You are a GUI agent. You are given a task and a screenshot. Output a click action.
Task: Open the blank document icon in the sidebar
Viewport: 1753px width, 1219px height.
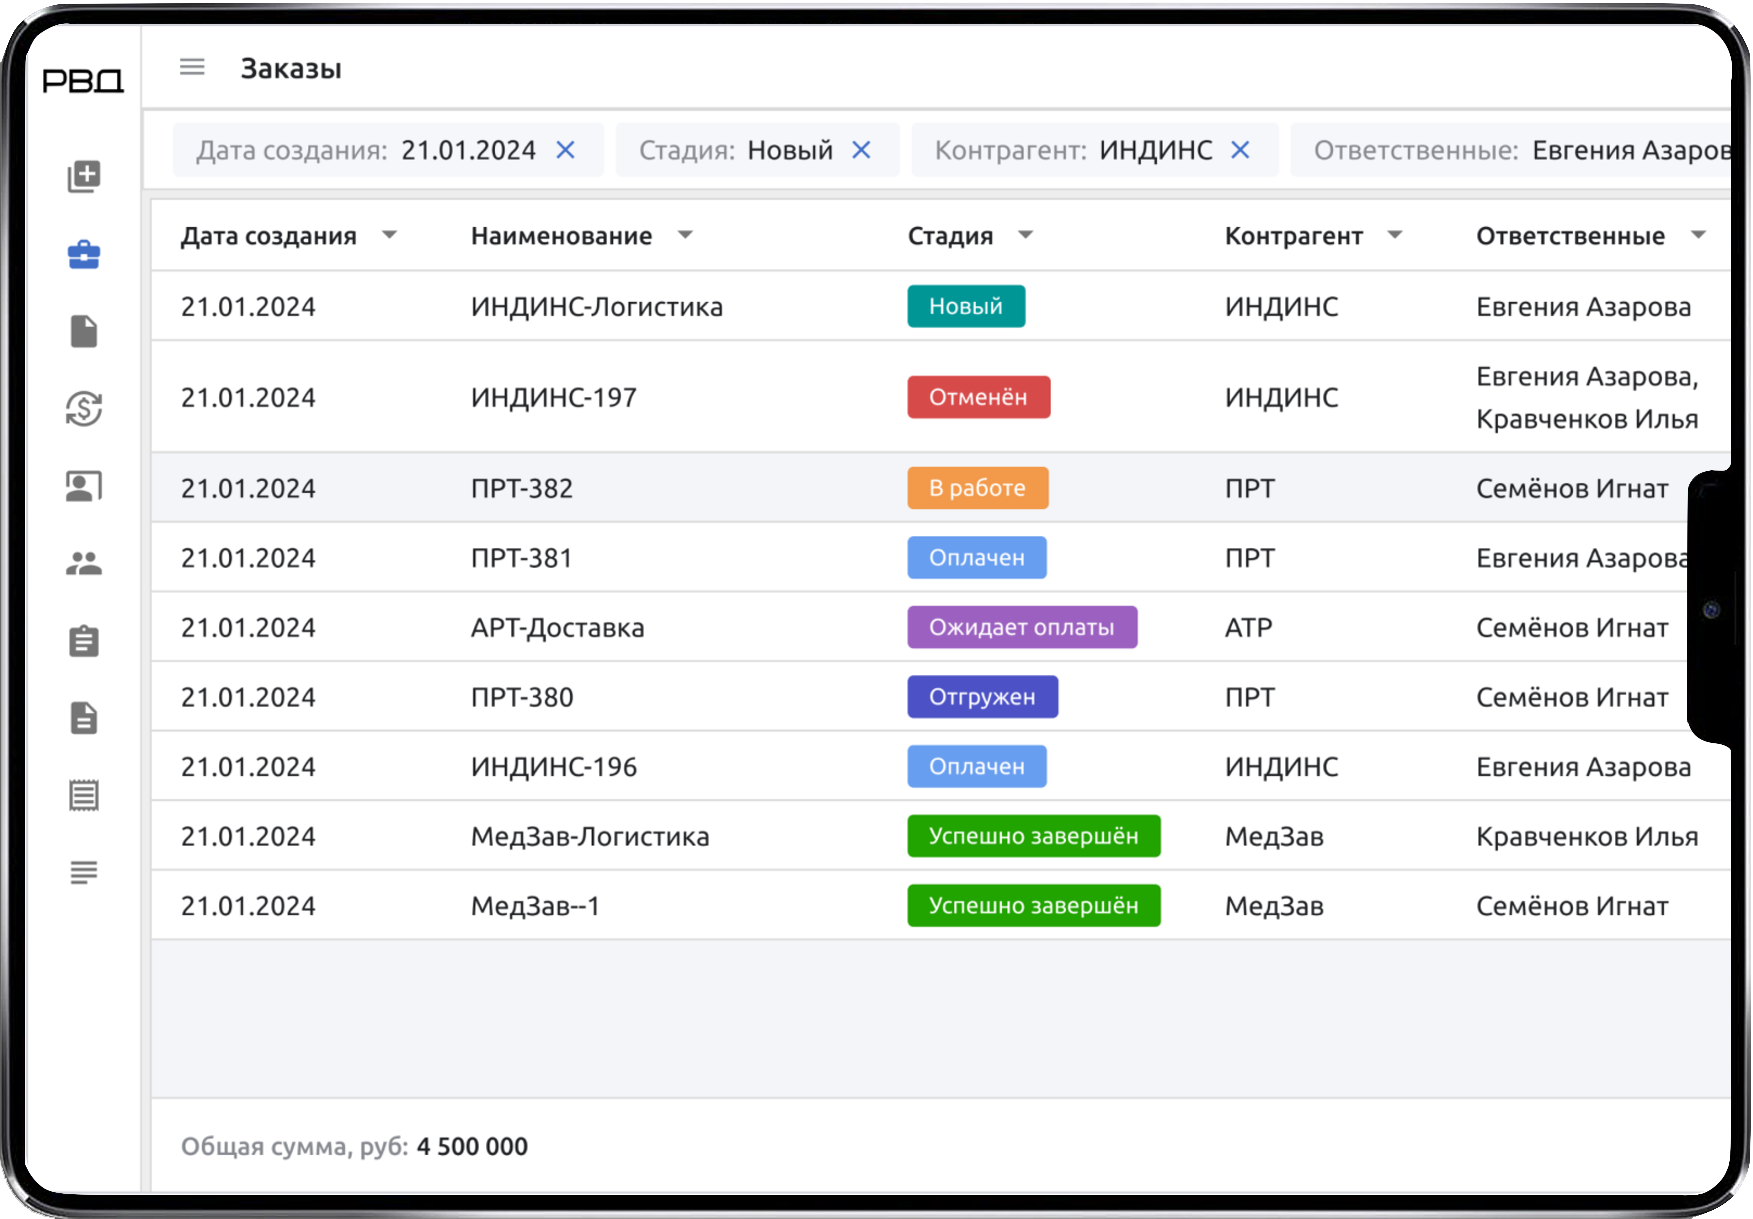[x=85, y=332]
